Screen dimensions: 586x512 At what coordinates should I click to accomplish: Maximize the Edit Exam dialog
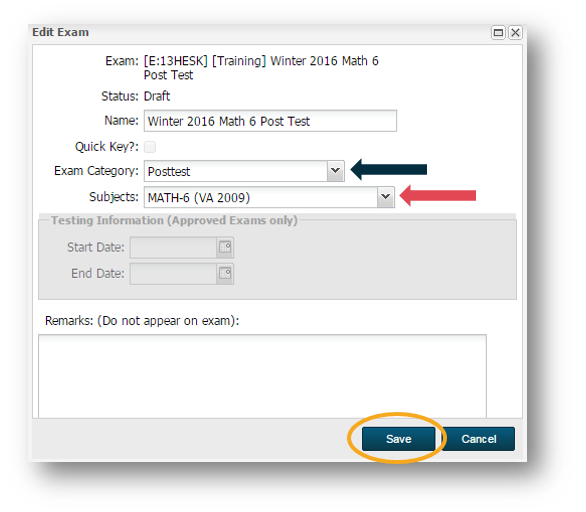498,33
